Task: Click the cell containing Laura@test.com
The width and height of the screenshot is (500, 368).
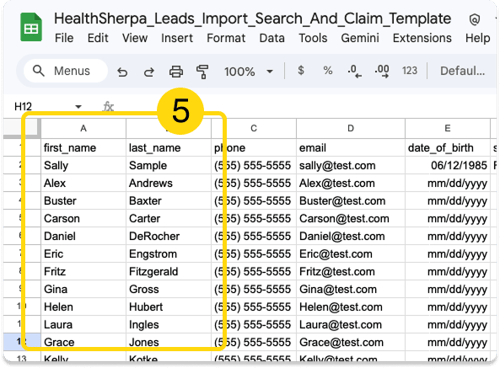Action: [x=351, y=324]
